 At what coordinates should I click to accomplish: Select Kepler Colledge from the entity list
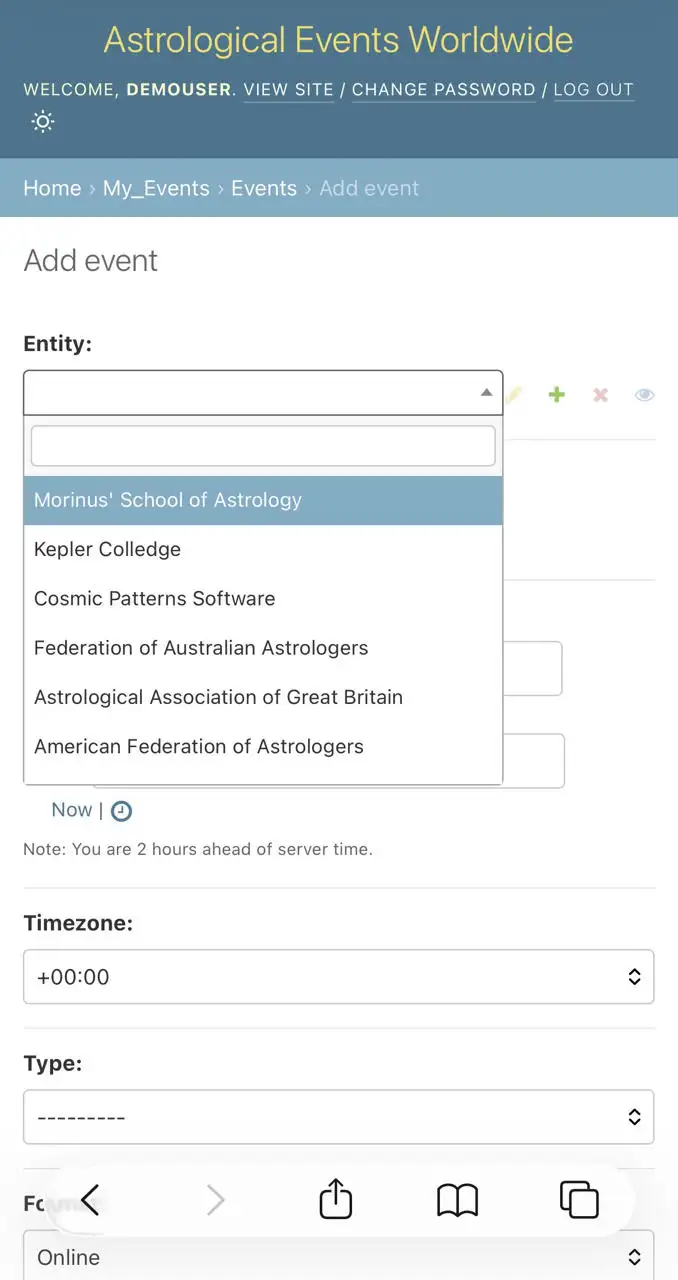click(x=107, y=549)
